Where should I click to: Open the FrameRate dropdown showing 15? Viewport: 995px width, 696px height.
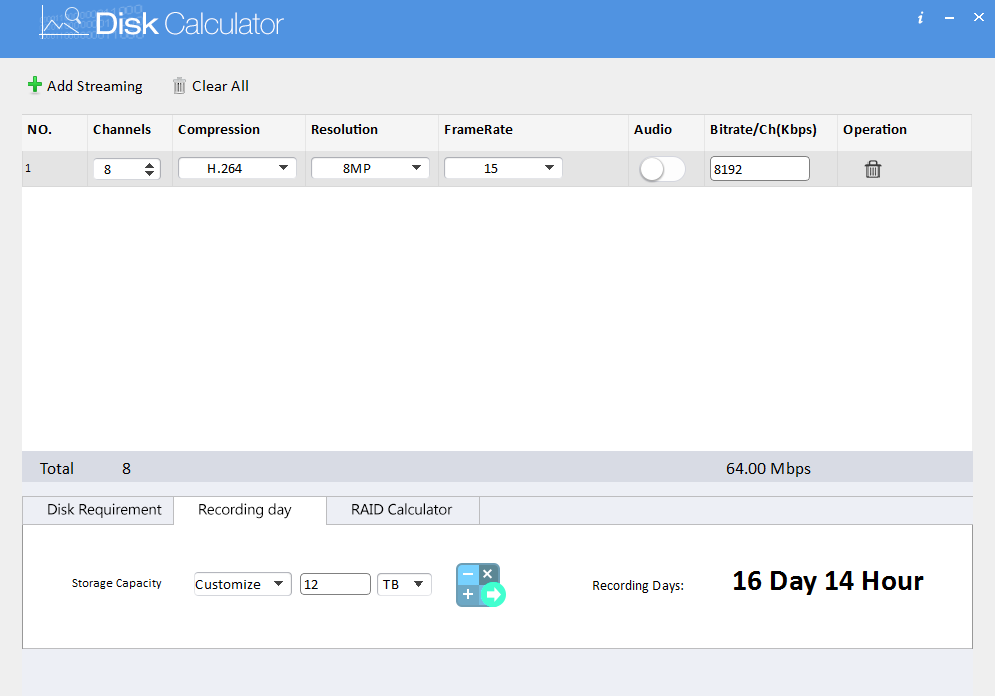pos(503,169)
